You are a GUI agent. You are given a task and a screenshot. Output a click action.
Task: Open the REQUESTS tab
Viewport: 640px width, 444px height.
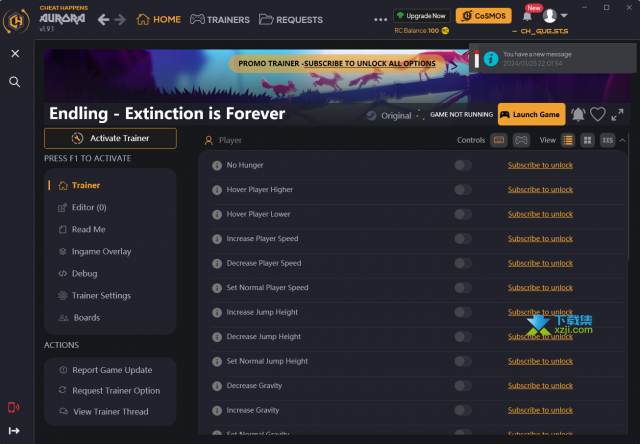point(291,20)
